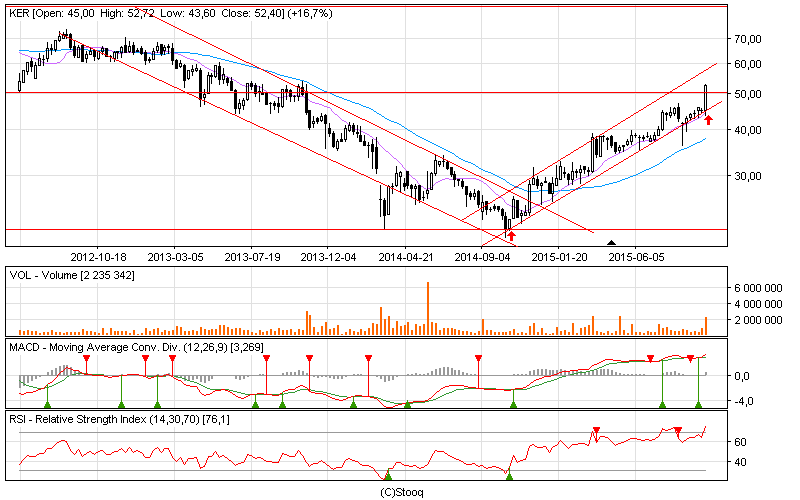Screen dimensions: 800x500
Task: Click the tallest volume spike bar
Action: 428,308
